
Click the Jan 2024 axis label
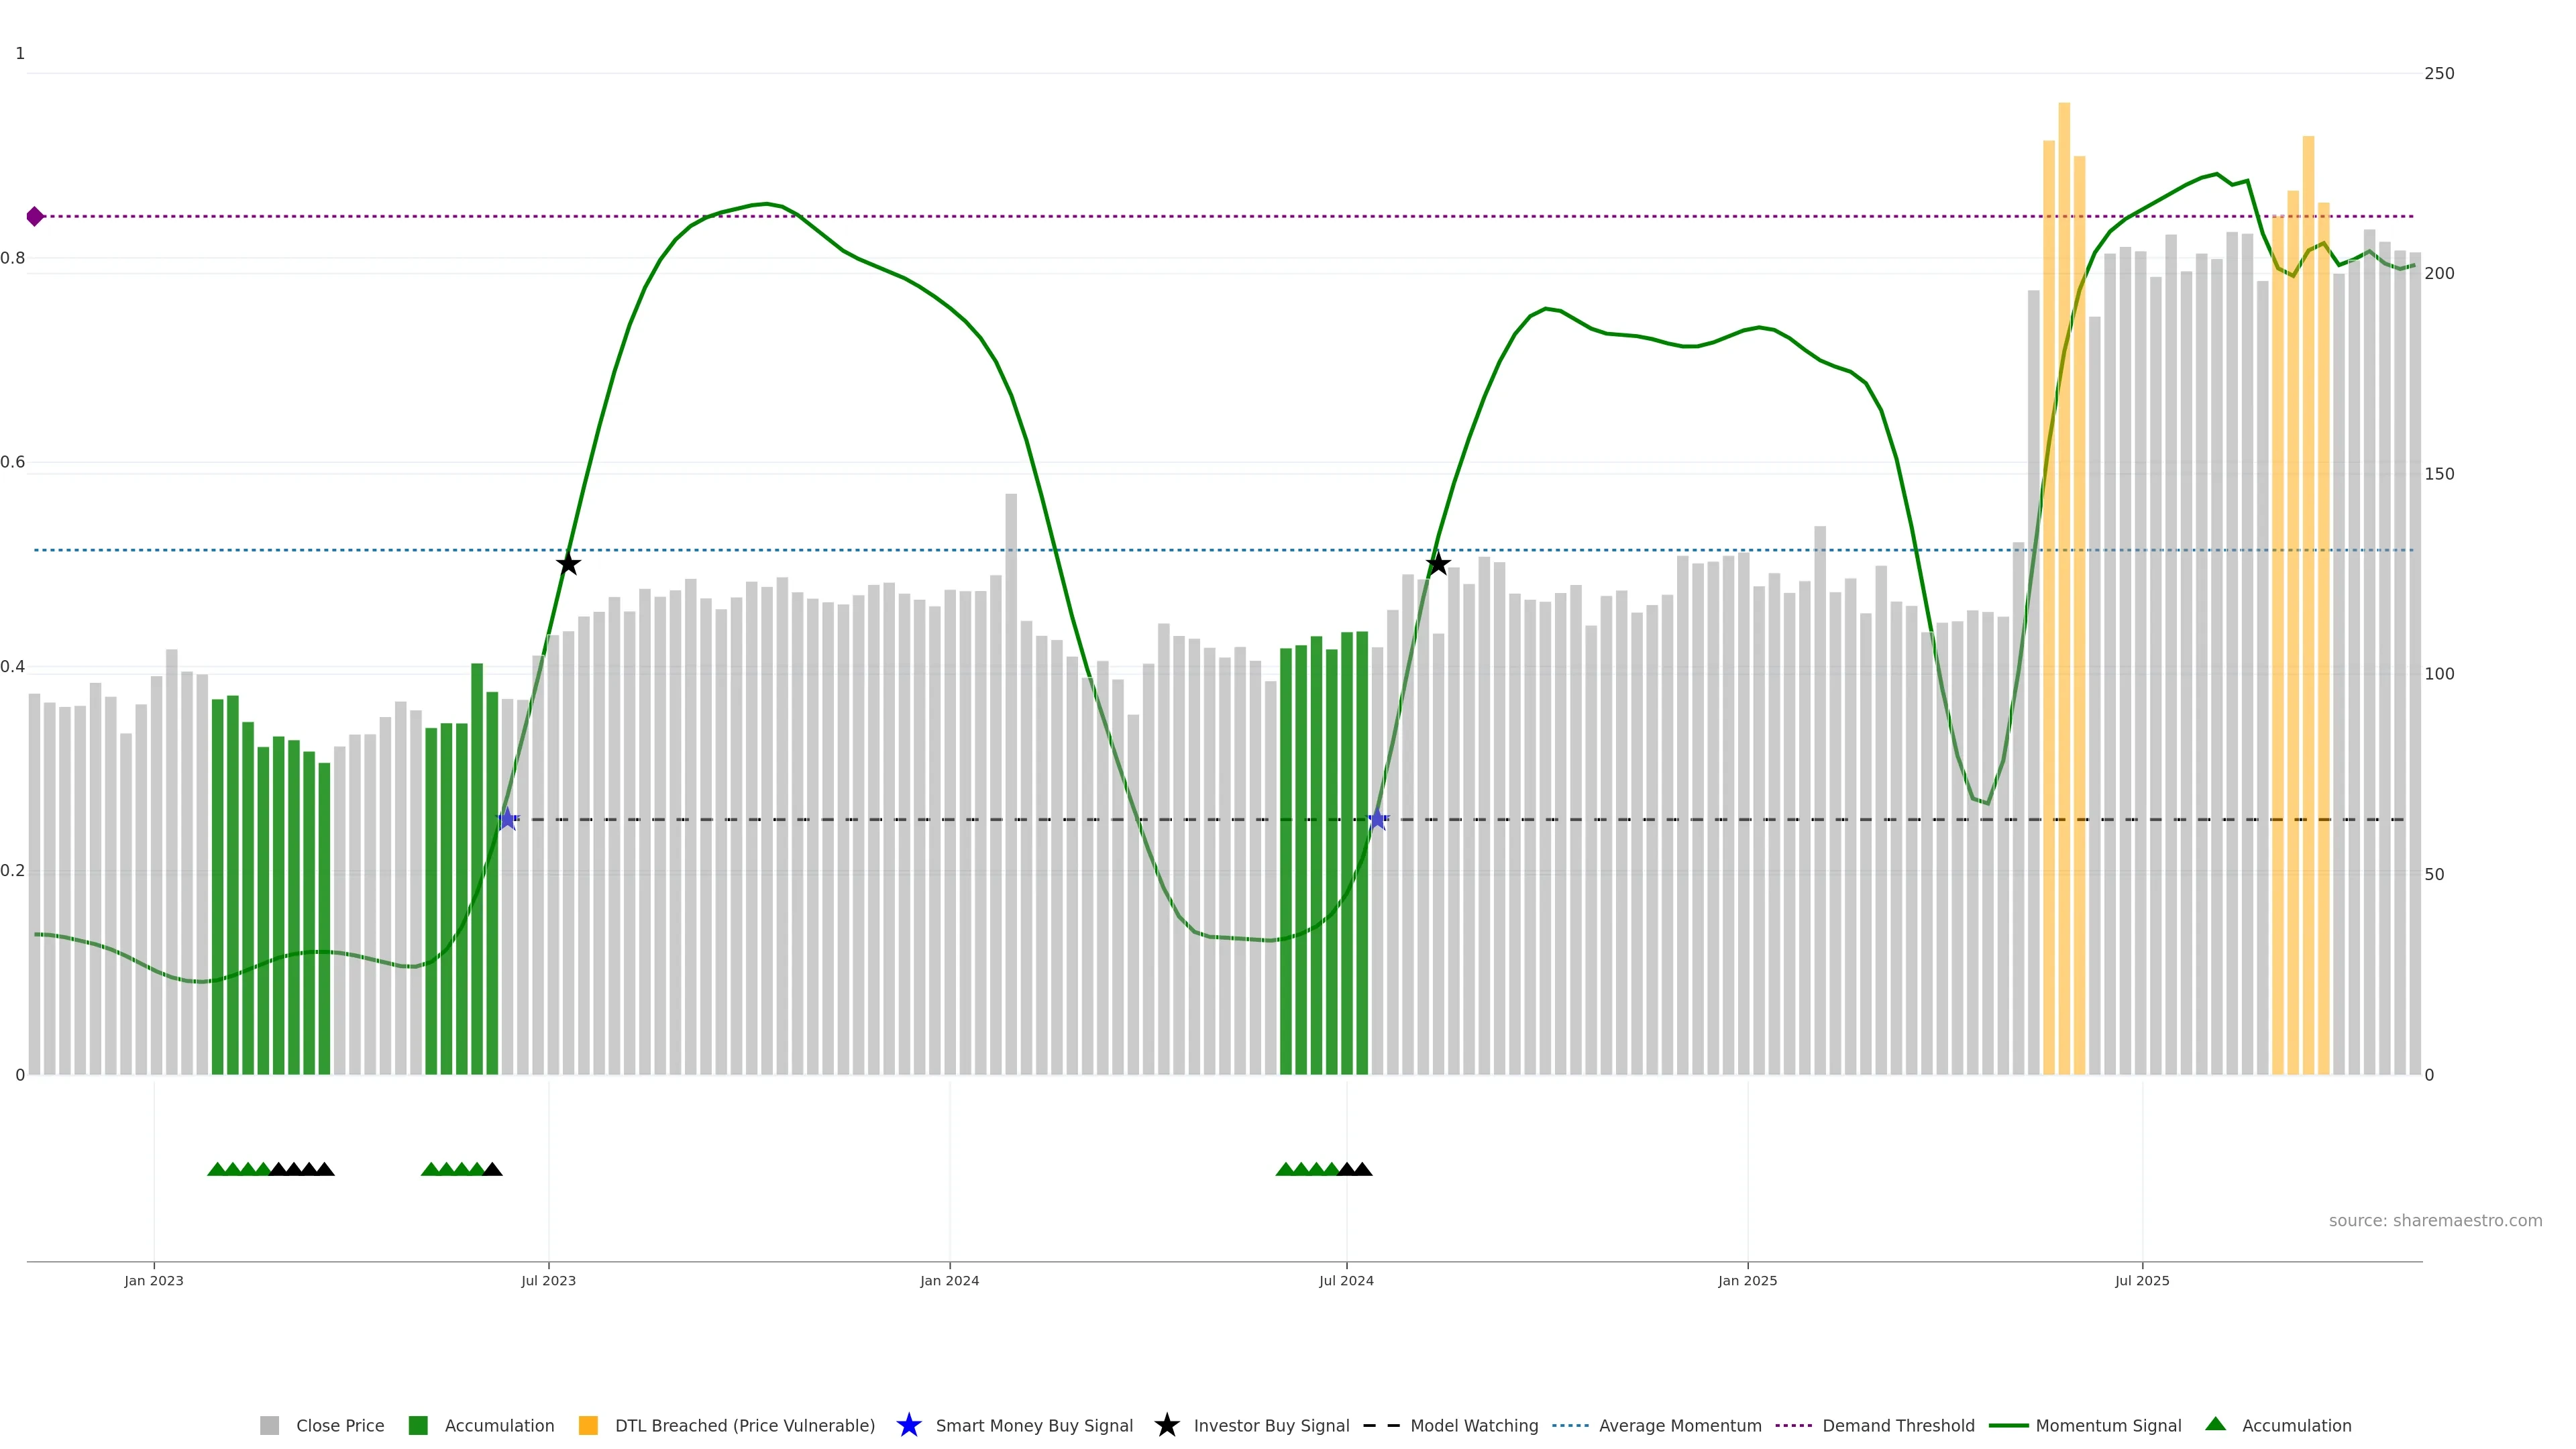tap(949, 1280)
